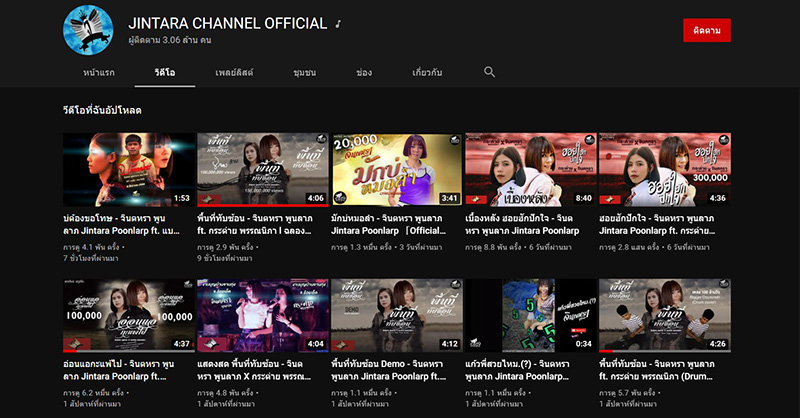Play the 1:53 video thumbnail
This screenshot has width=800, height=418.
(129, 170)
